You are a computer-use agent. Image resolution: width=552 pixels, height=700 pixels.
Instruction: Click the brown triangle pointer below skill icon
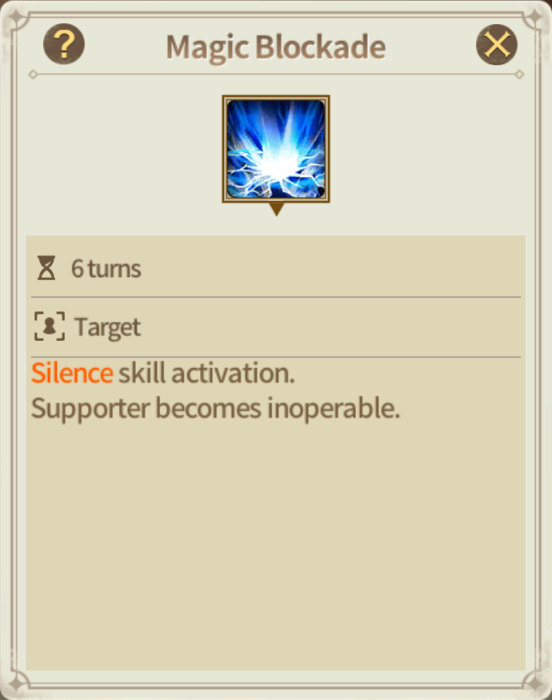pyautogui.click(x=276, y=209)
